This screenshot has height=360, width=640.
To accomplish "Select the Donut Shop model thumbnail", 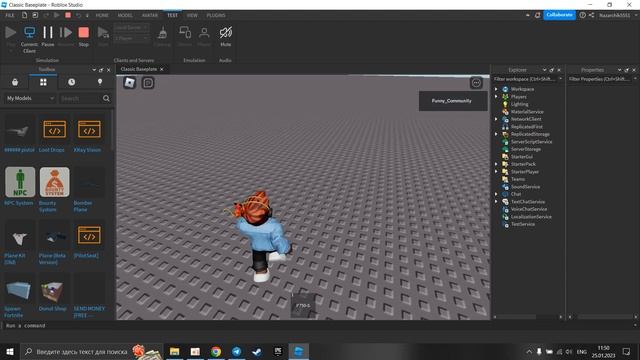I will click(54, 289).
